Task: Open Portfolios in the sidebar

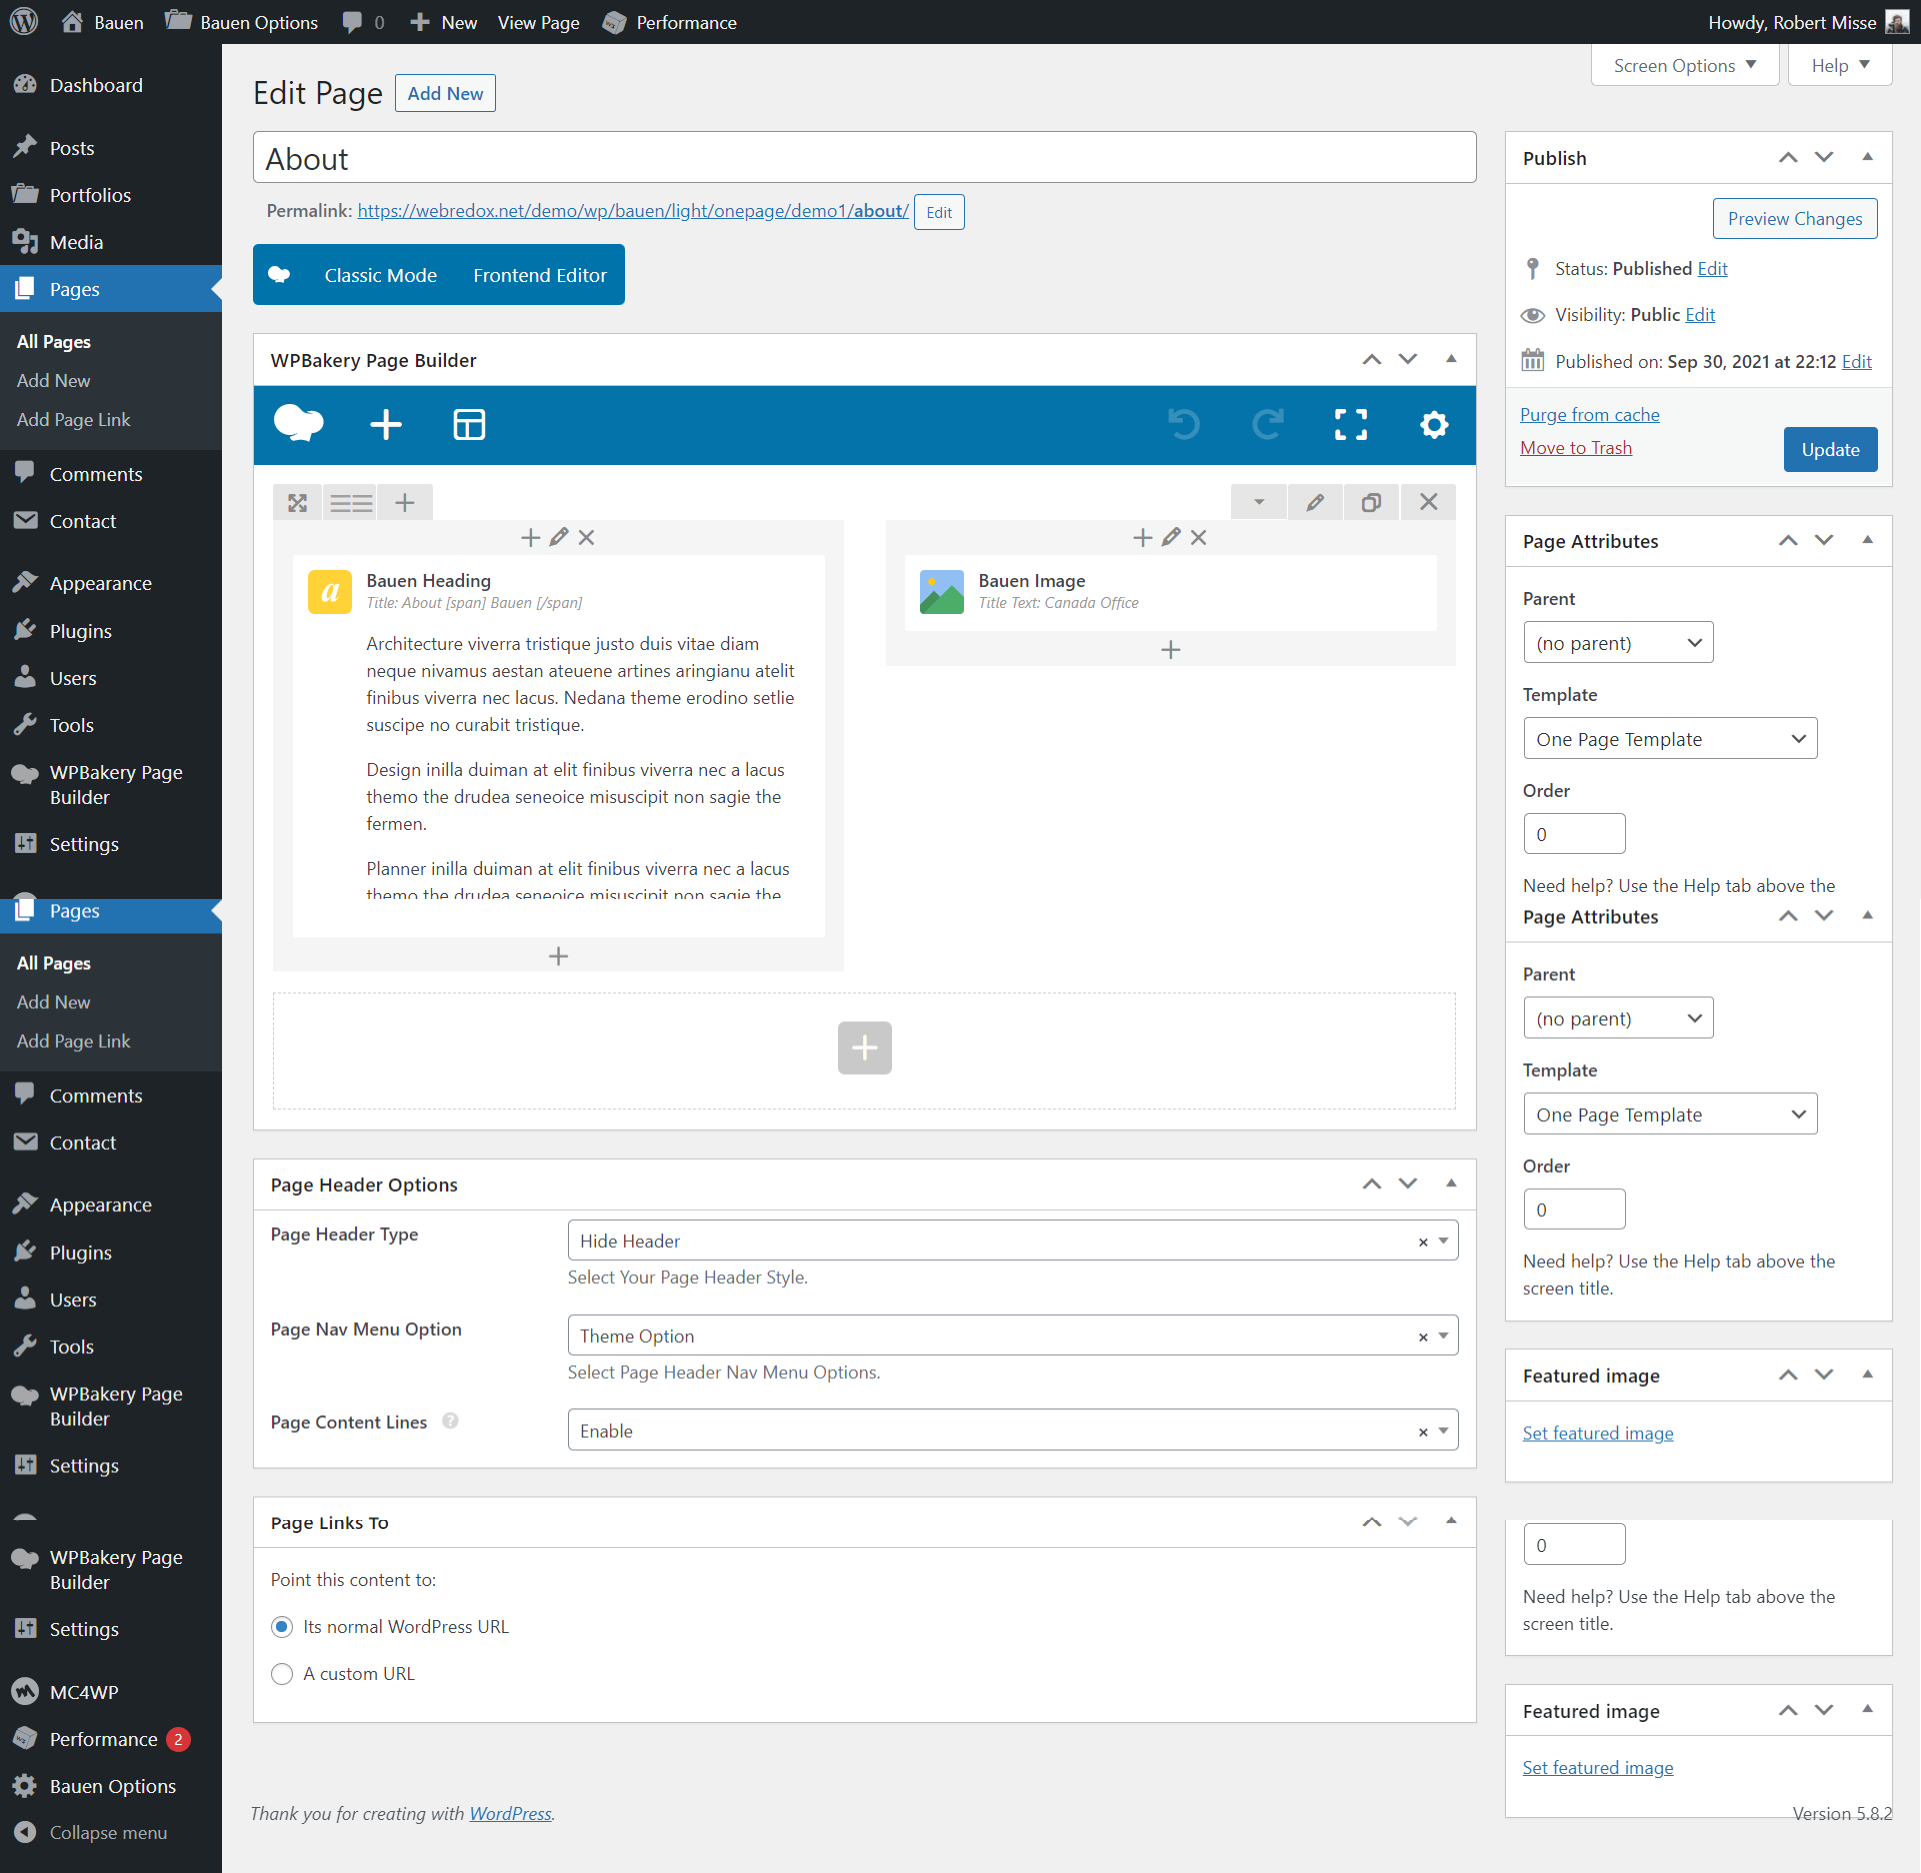Action: (x=90, y=195)
